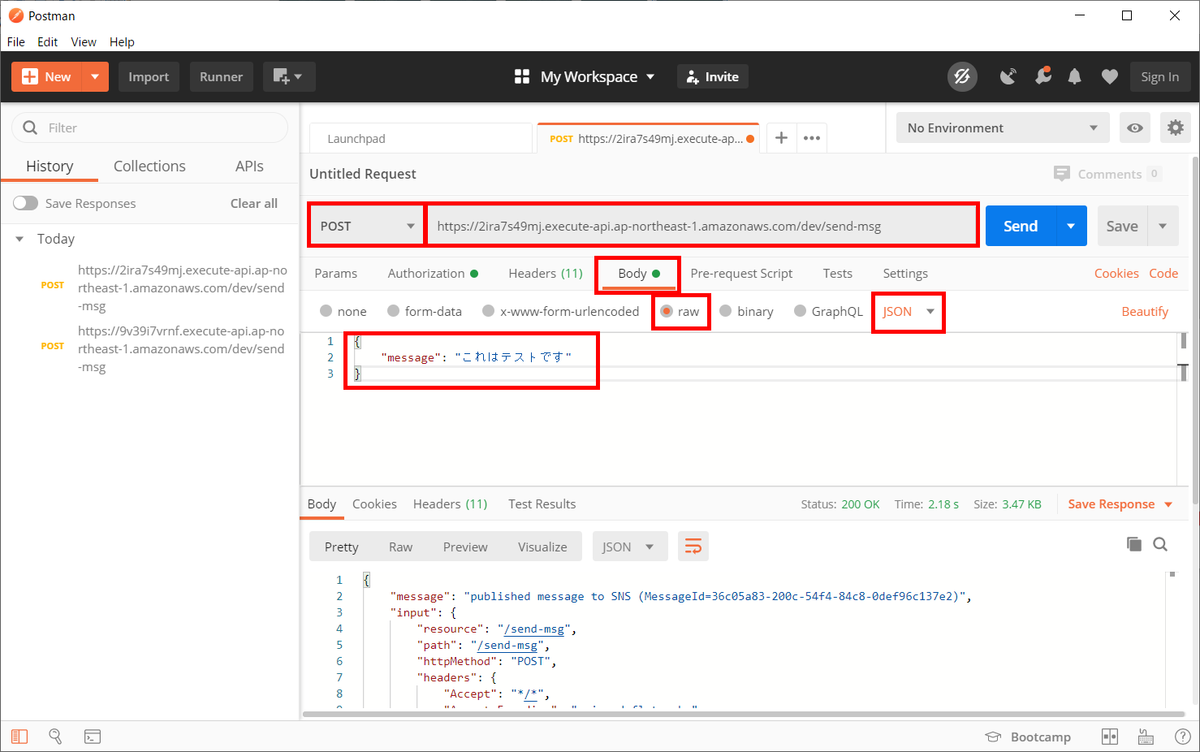The image size is (1200, 752).
Task: Open a new request tab with plus
Action: [x=781, y=138]
